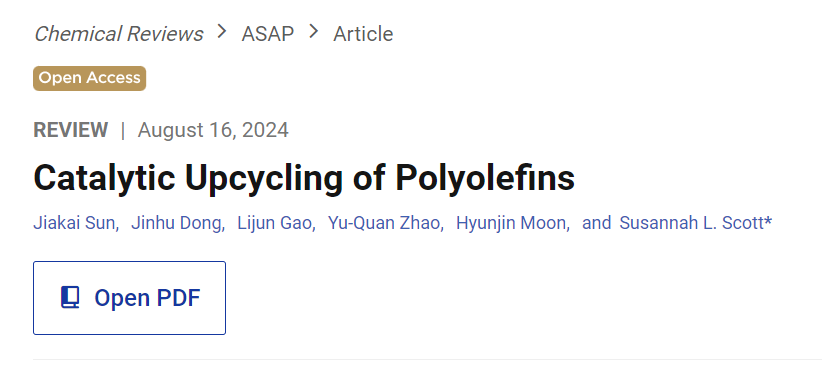Screen dimensions: 822x368
Task: Click the vertical bar separator after REVIEW
Action: click(123, 131)
